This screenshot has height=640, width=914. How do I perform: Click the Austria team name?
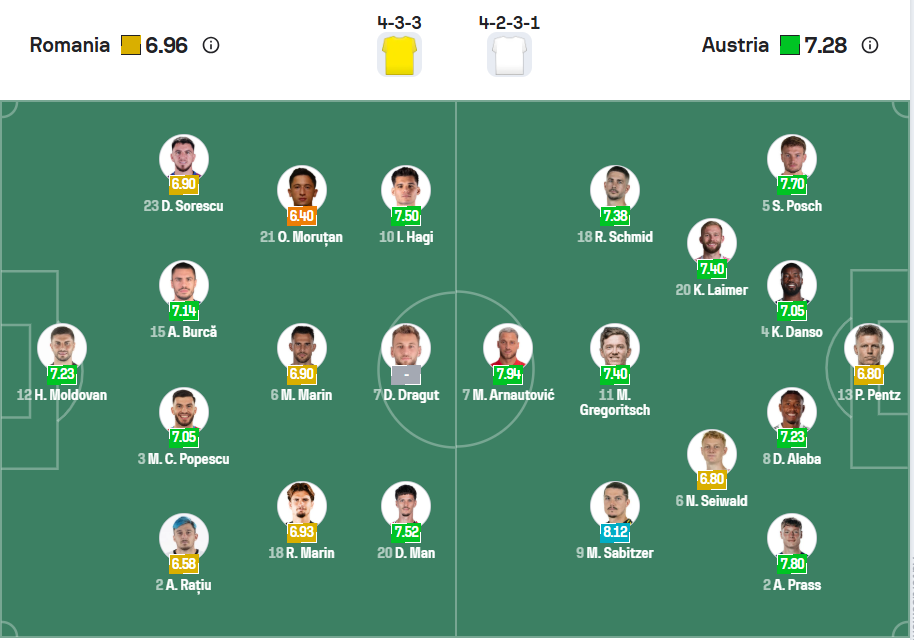(x=735, y=45)
